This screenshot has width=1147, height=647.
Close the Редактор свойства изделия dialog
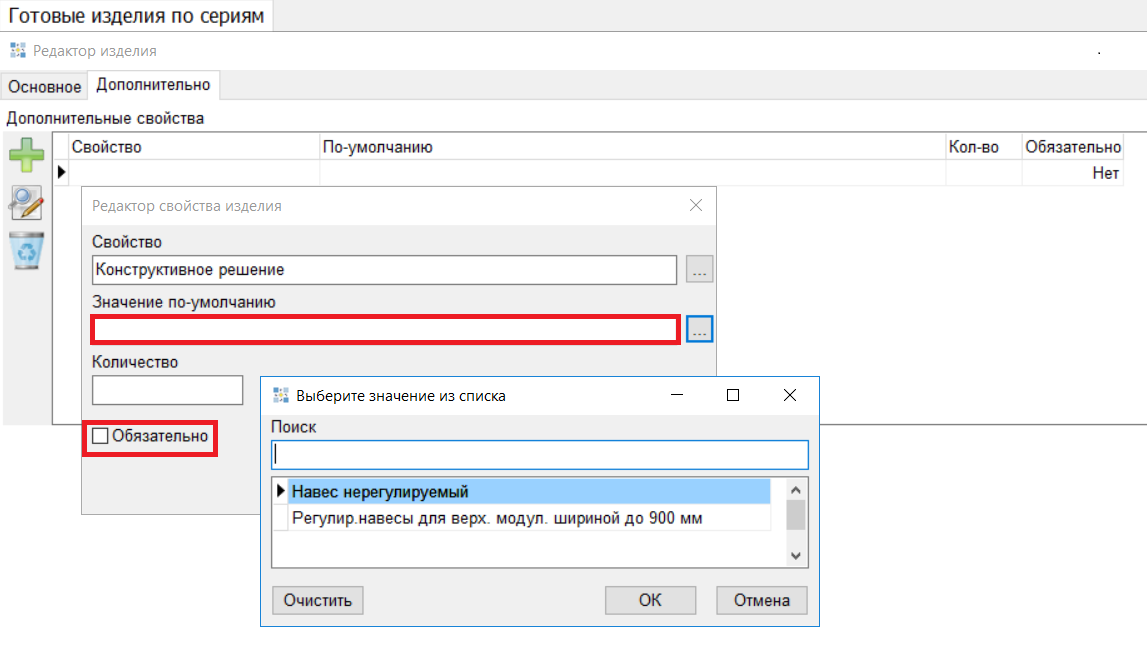coord(696,206)
